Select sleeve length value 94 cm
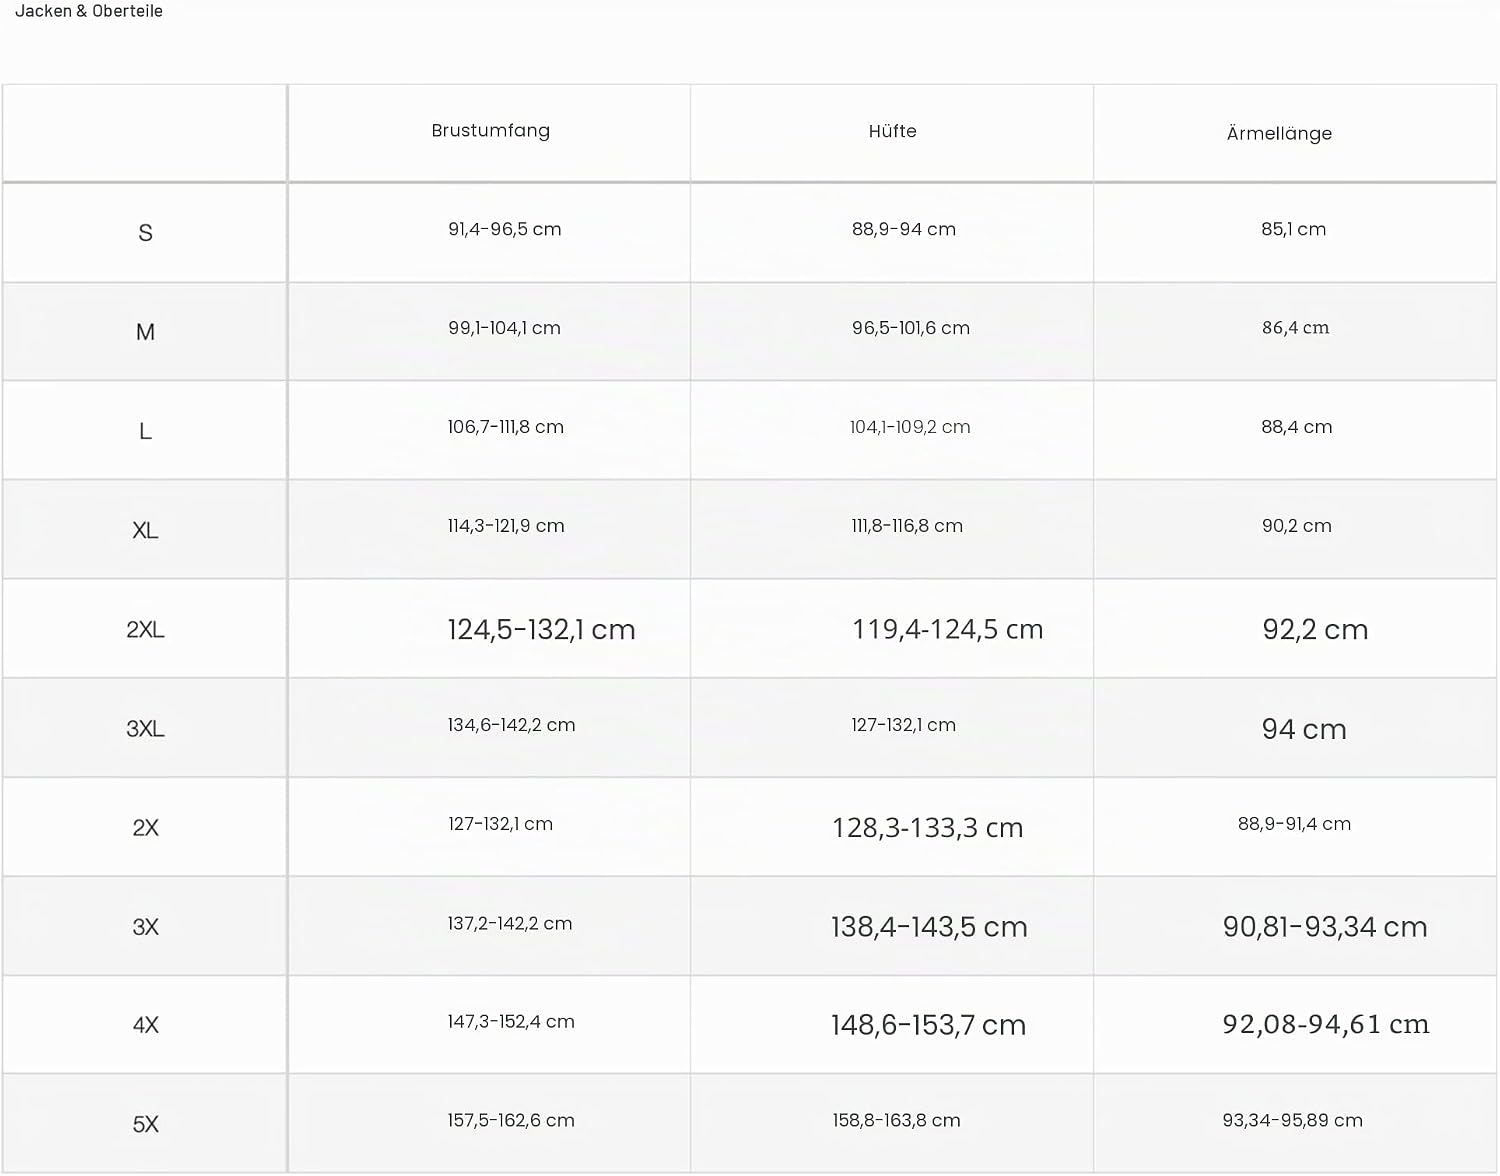1500x1176 pixels. 1304,729
